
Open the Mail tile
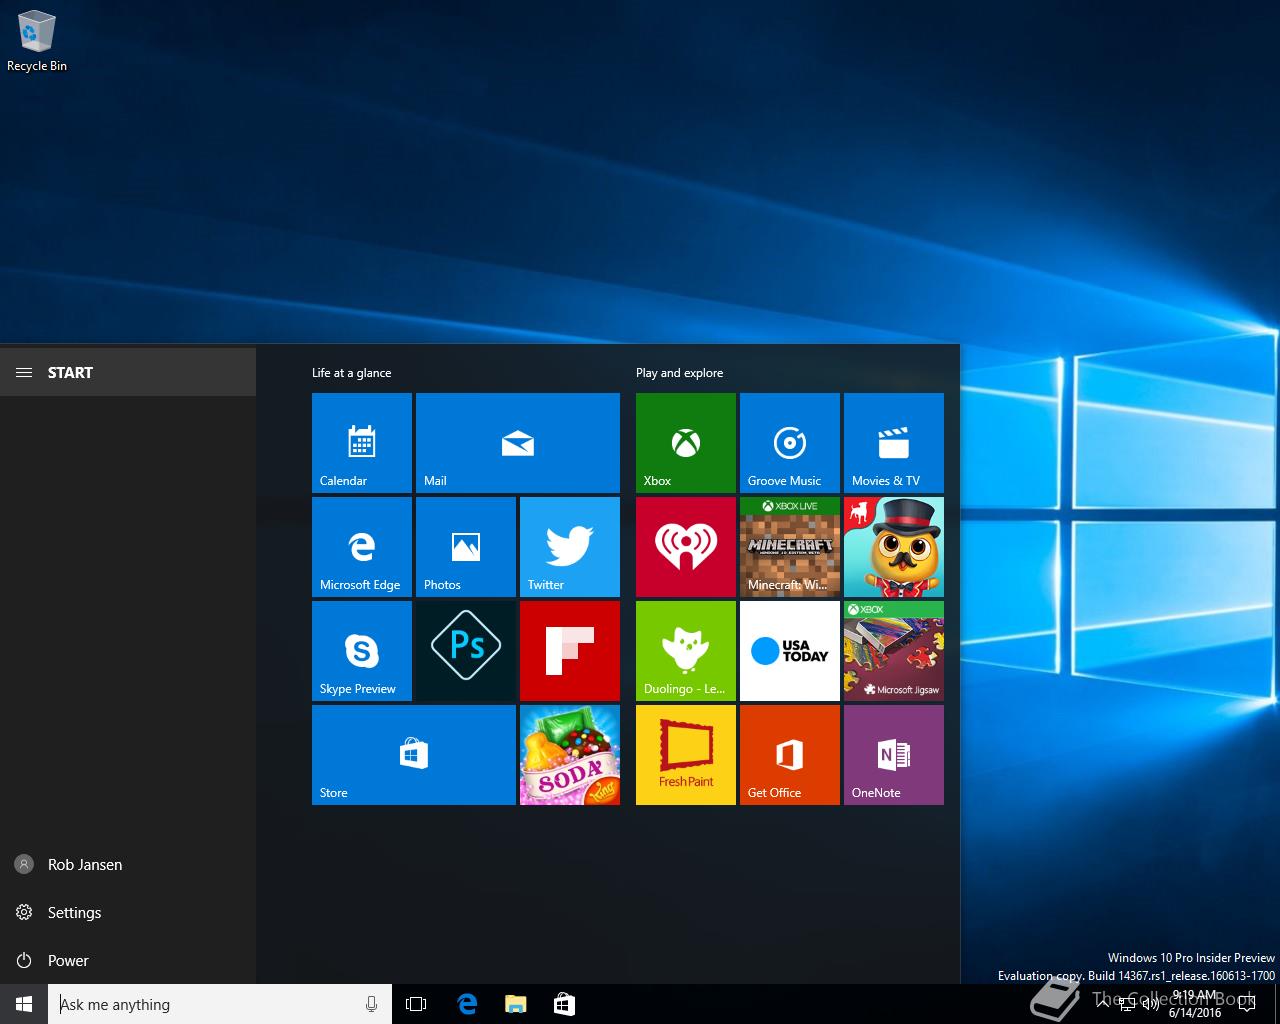(518, 443)
